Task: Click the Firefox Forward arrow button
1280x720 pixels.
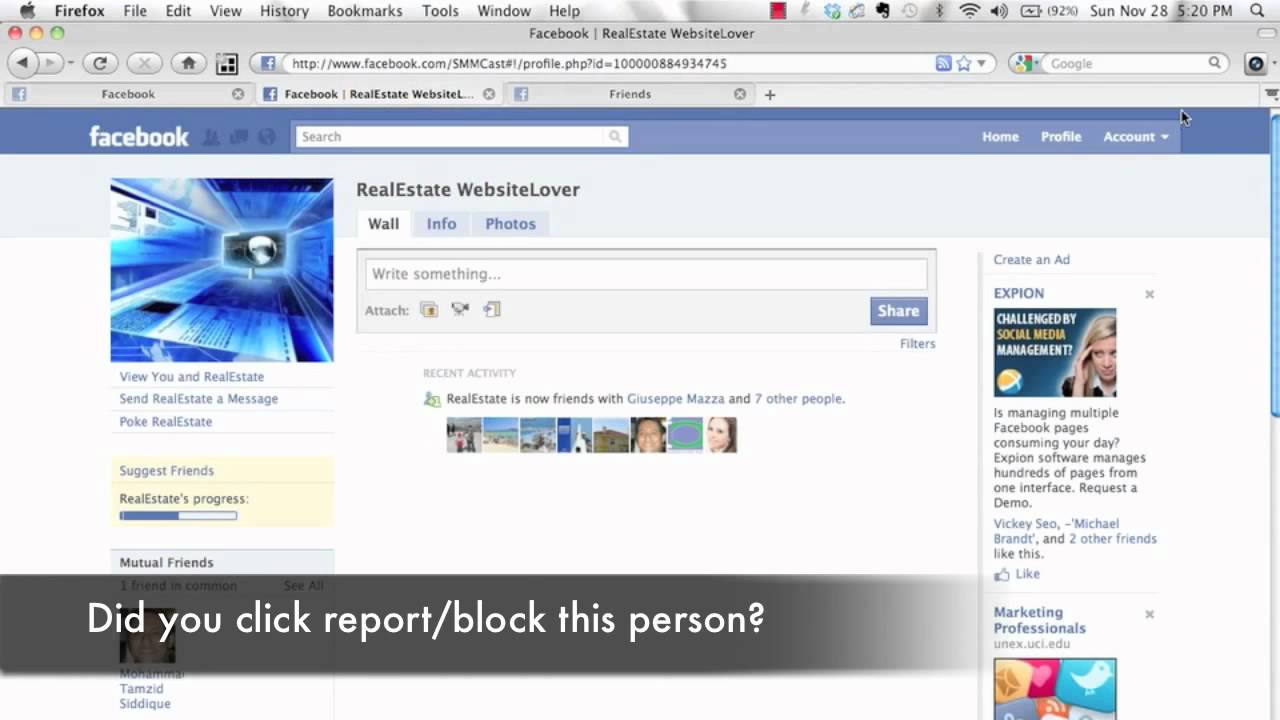Action: tap(51, 63)
